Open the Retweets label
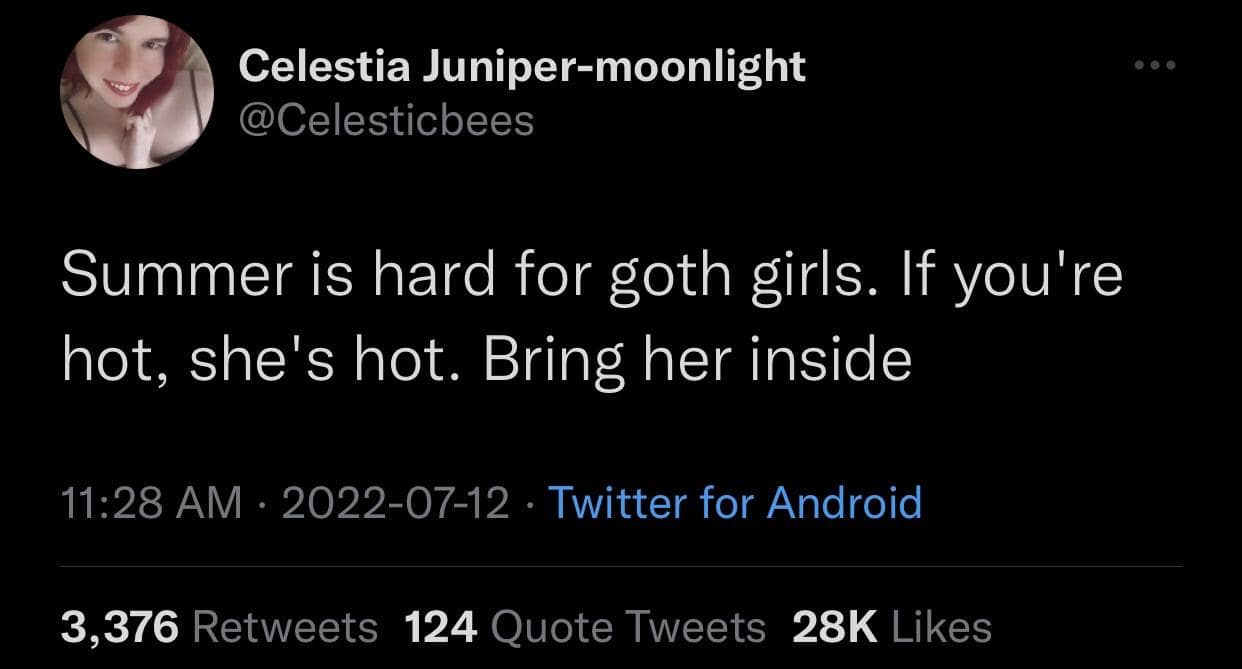Viewport: 1242px width, 669px height. (x=283, y=627)
